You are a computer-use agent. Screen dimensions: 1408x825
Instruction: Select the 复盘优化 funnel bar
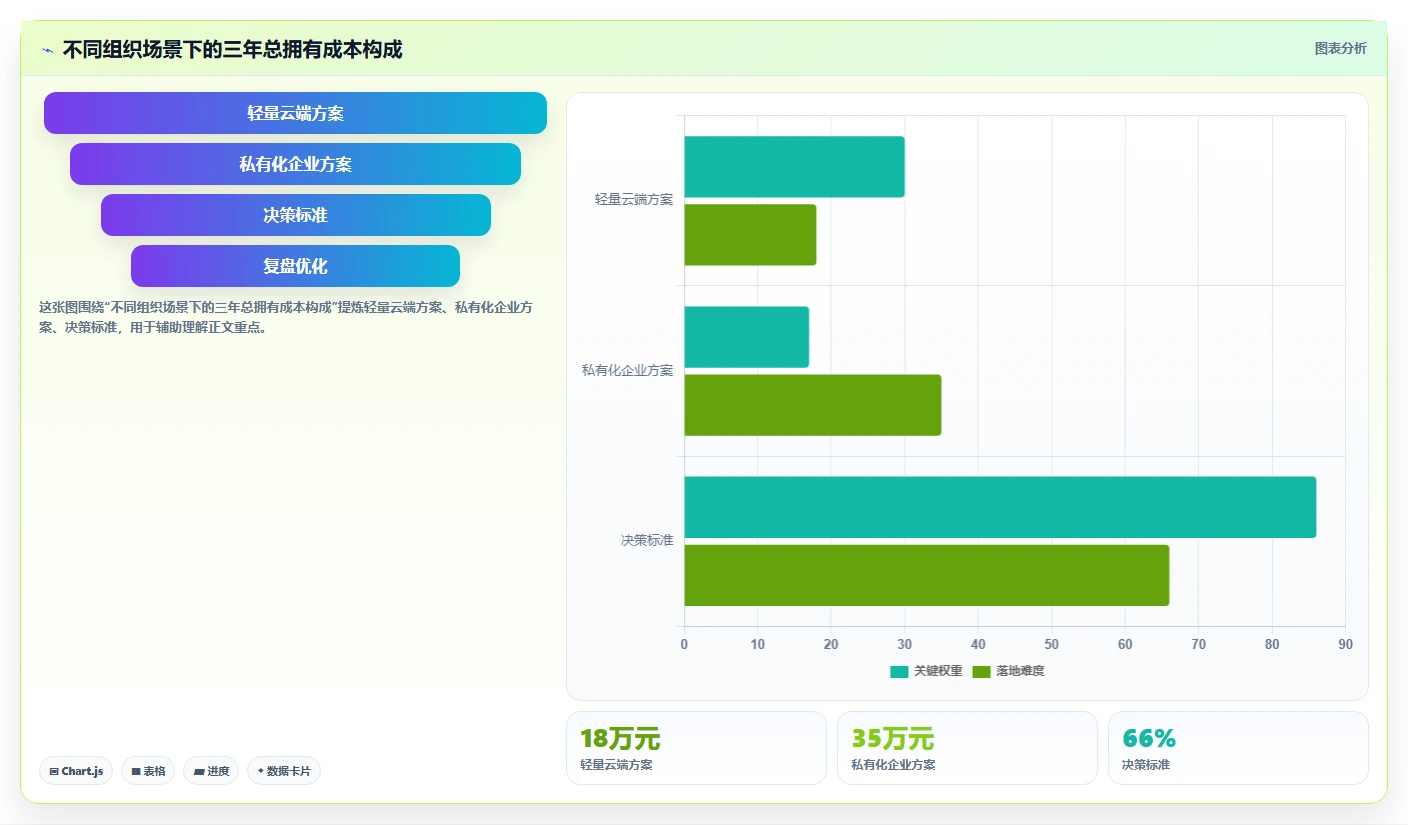point(295,266)
